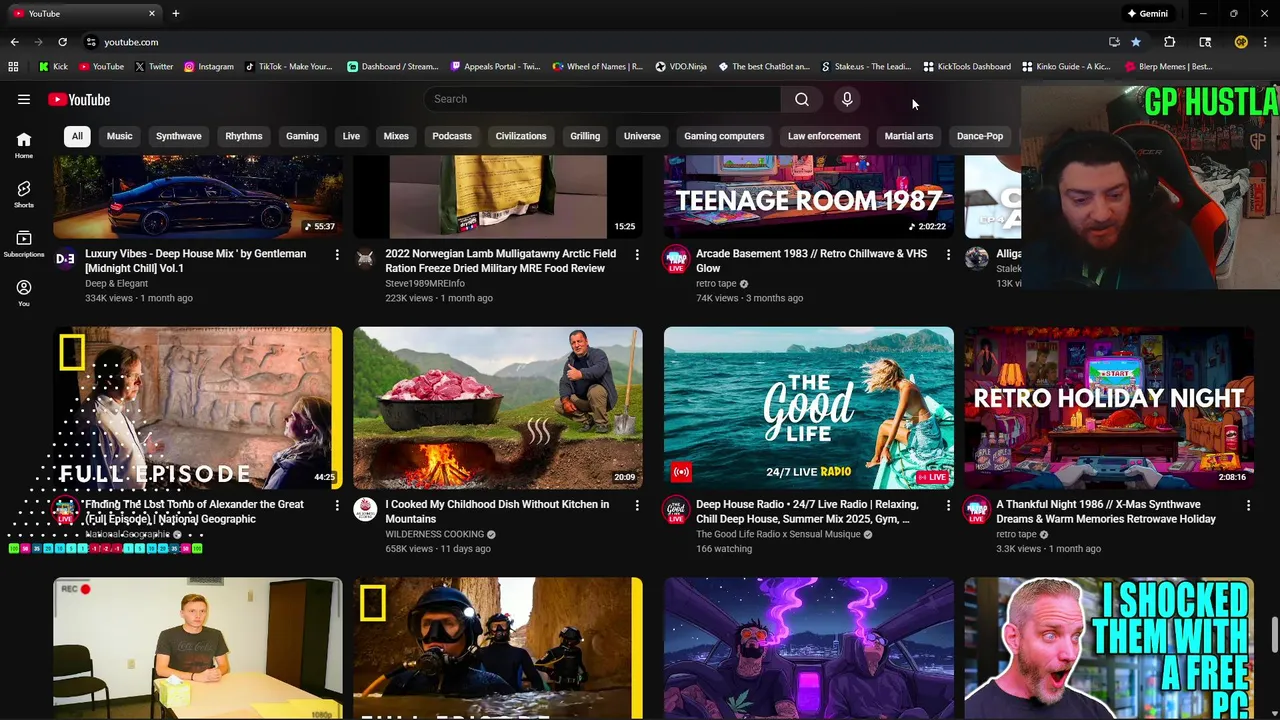This screenshot has width=1280, height=720.
Task: Open Gemini button in title bar
Action: 1147,14
